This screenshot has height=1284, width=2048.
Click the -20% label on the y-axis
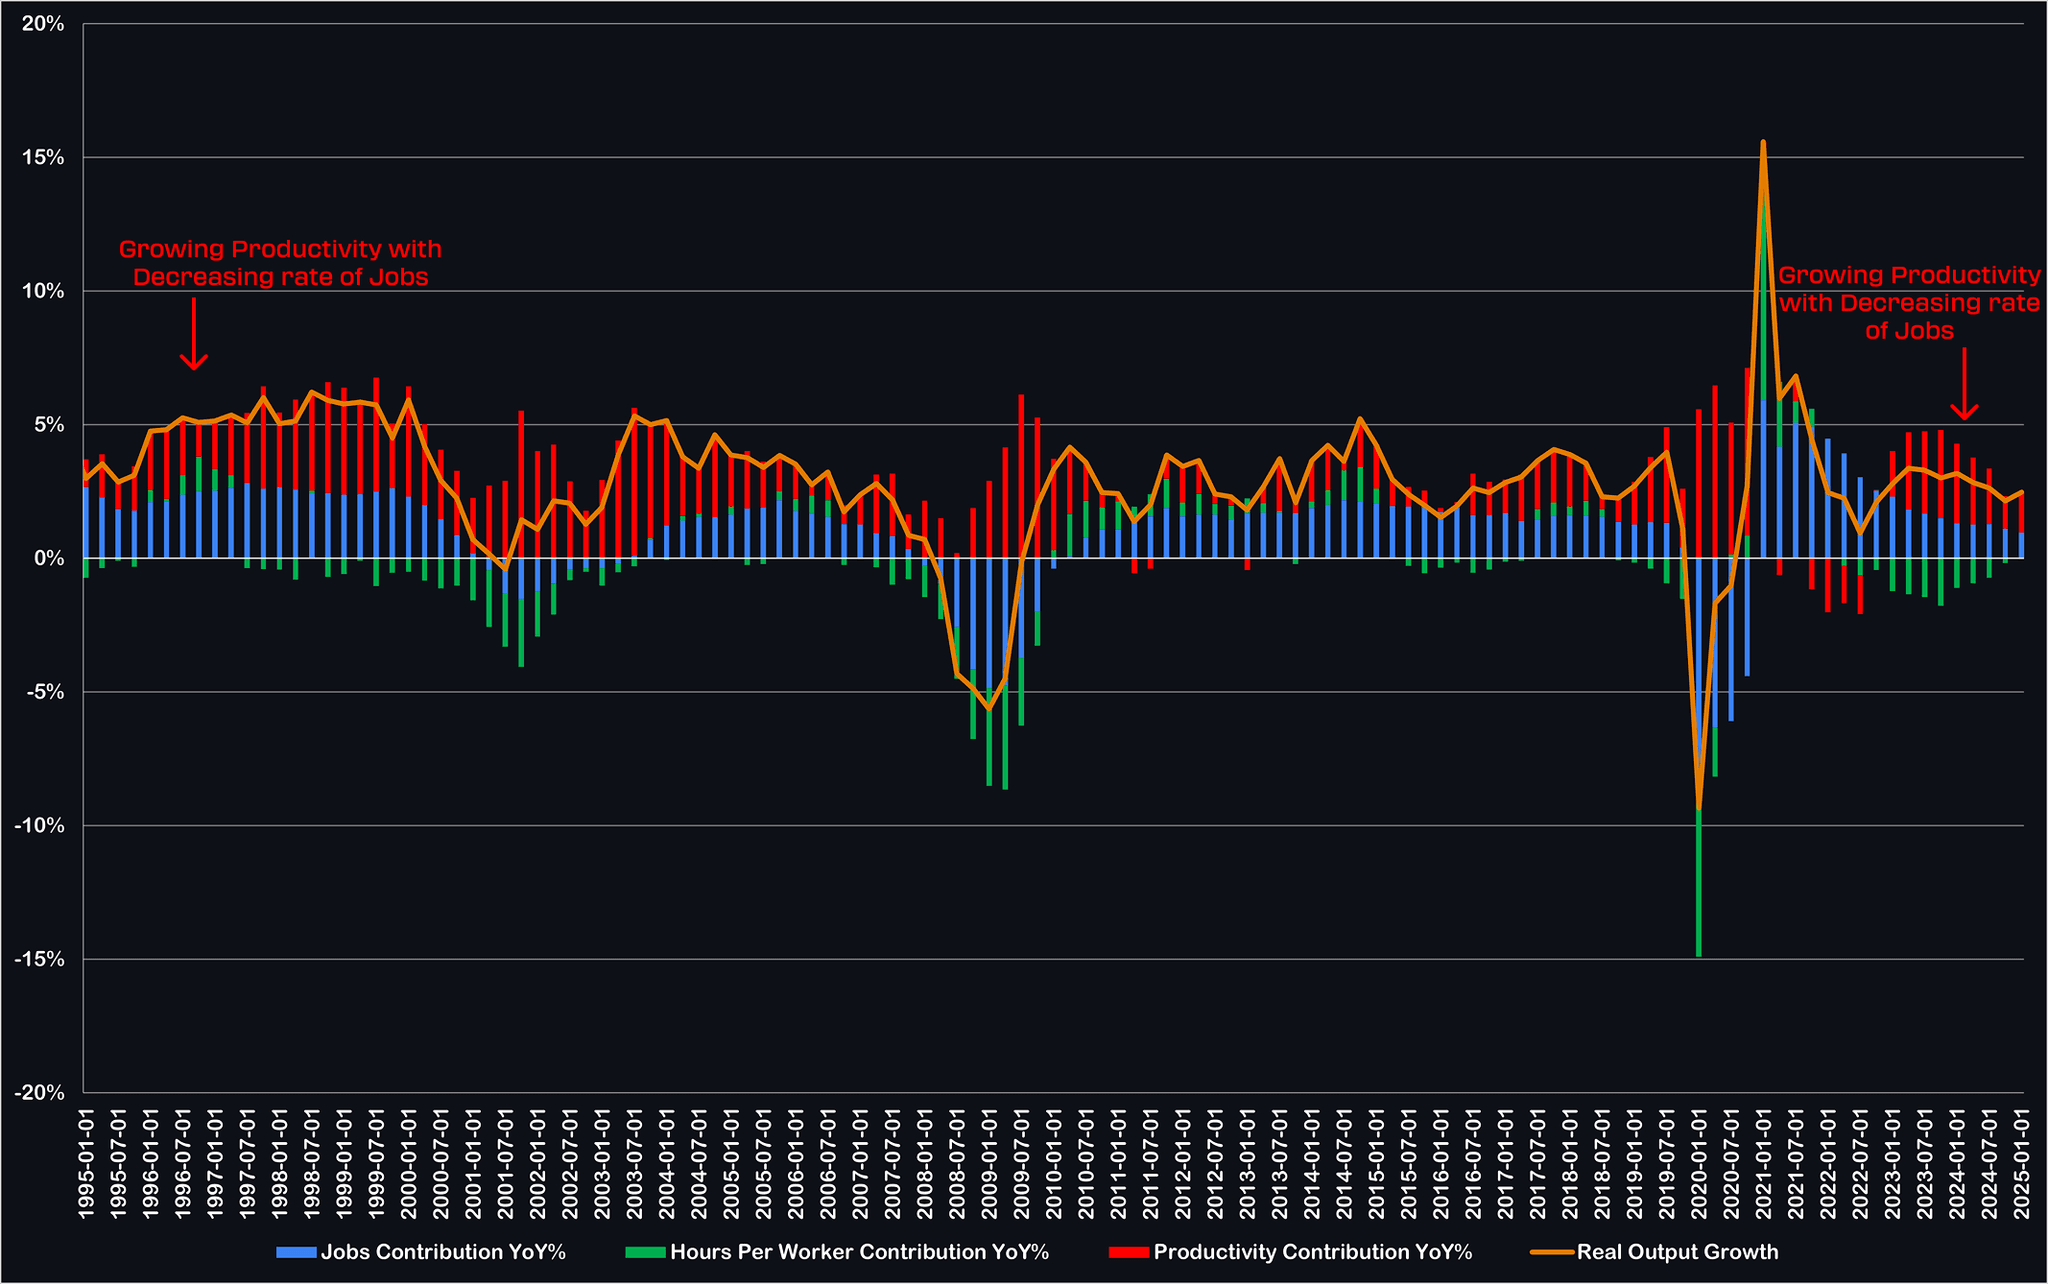40,1093
